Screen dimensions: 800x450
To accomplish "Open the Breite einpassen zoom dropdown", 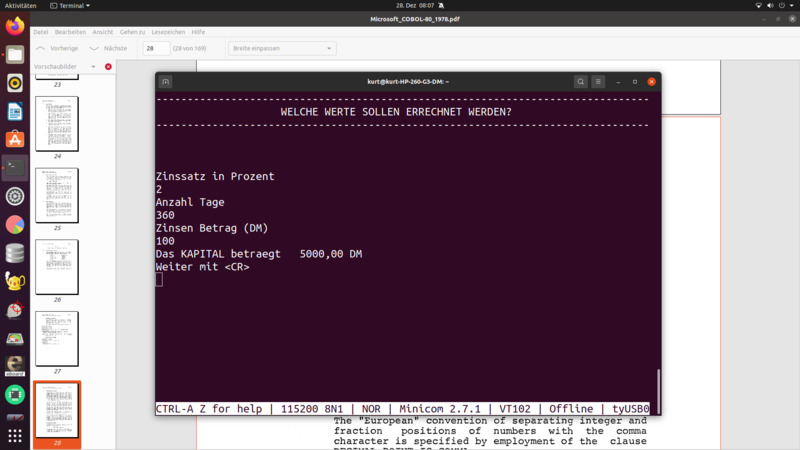I will pos(282,48).
